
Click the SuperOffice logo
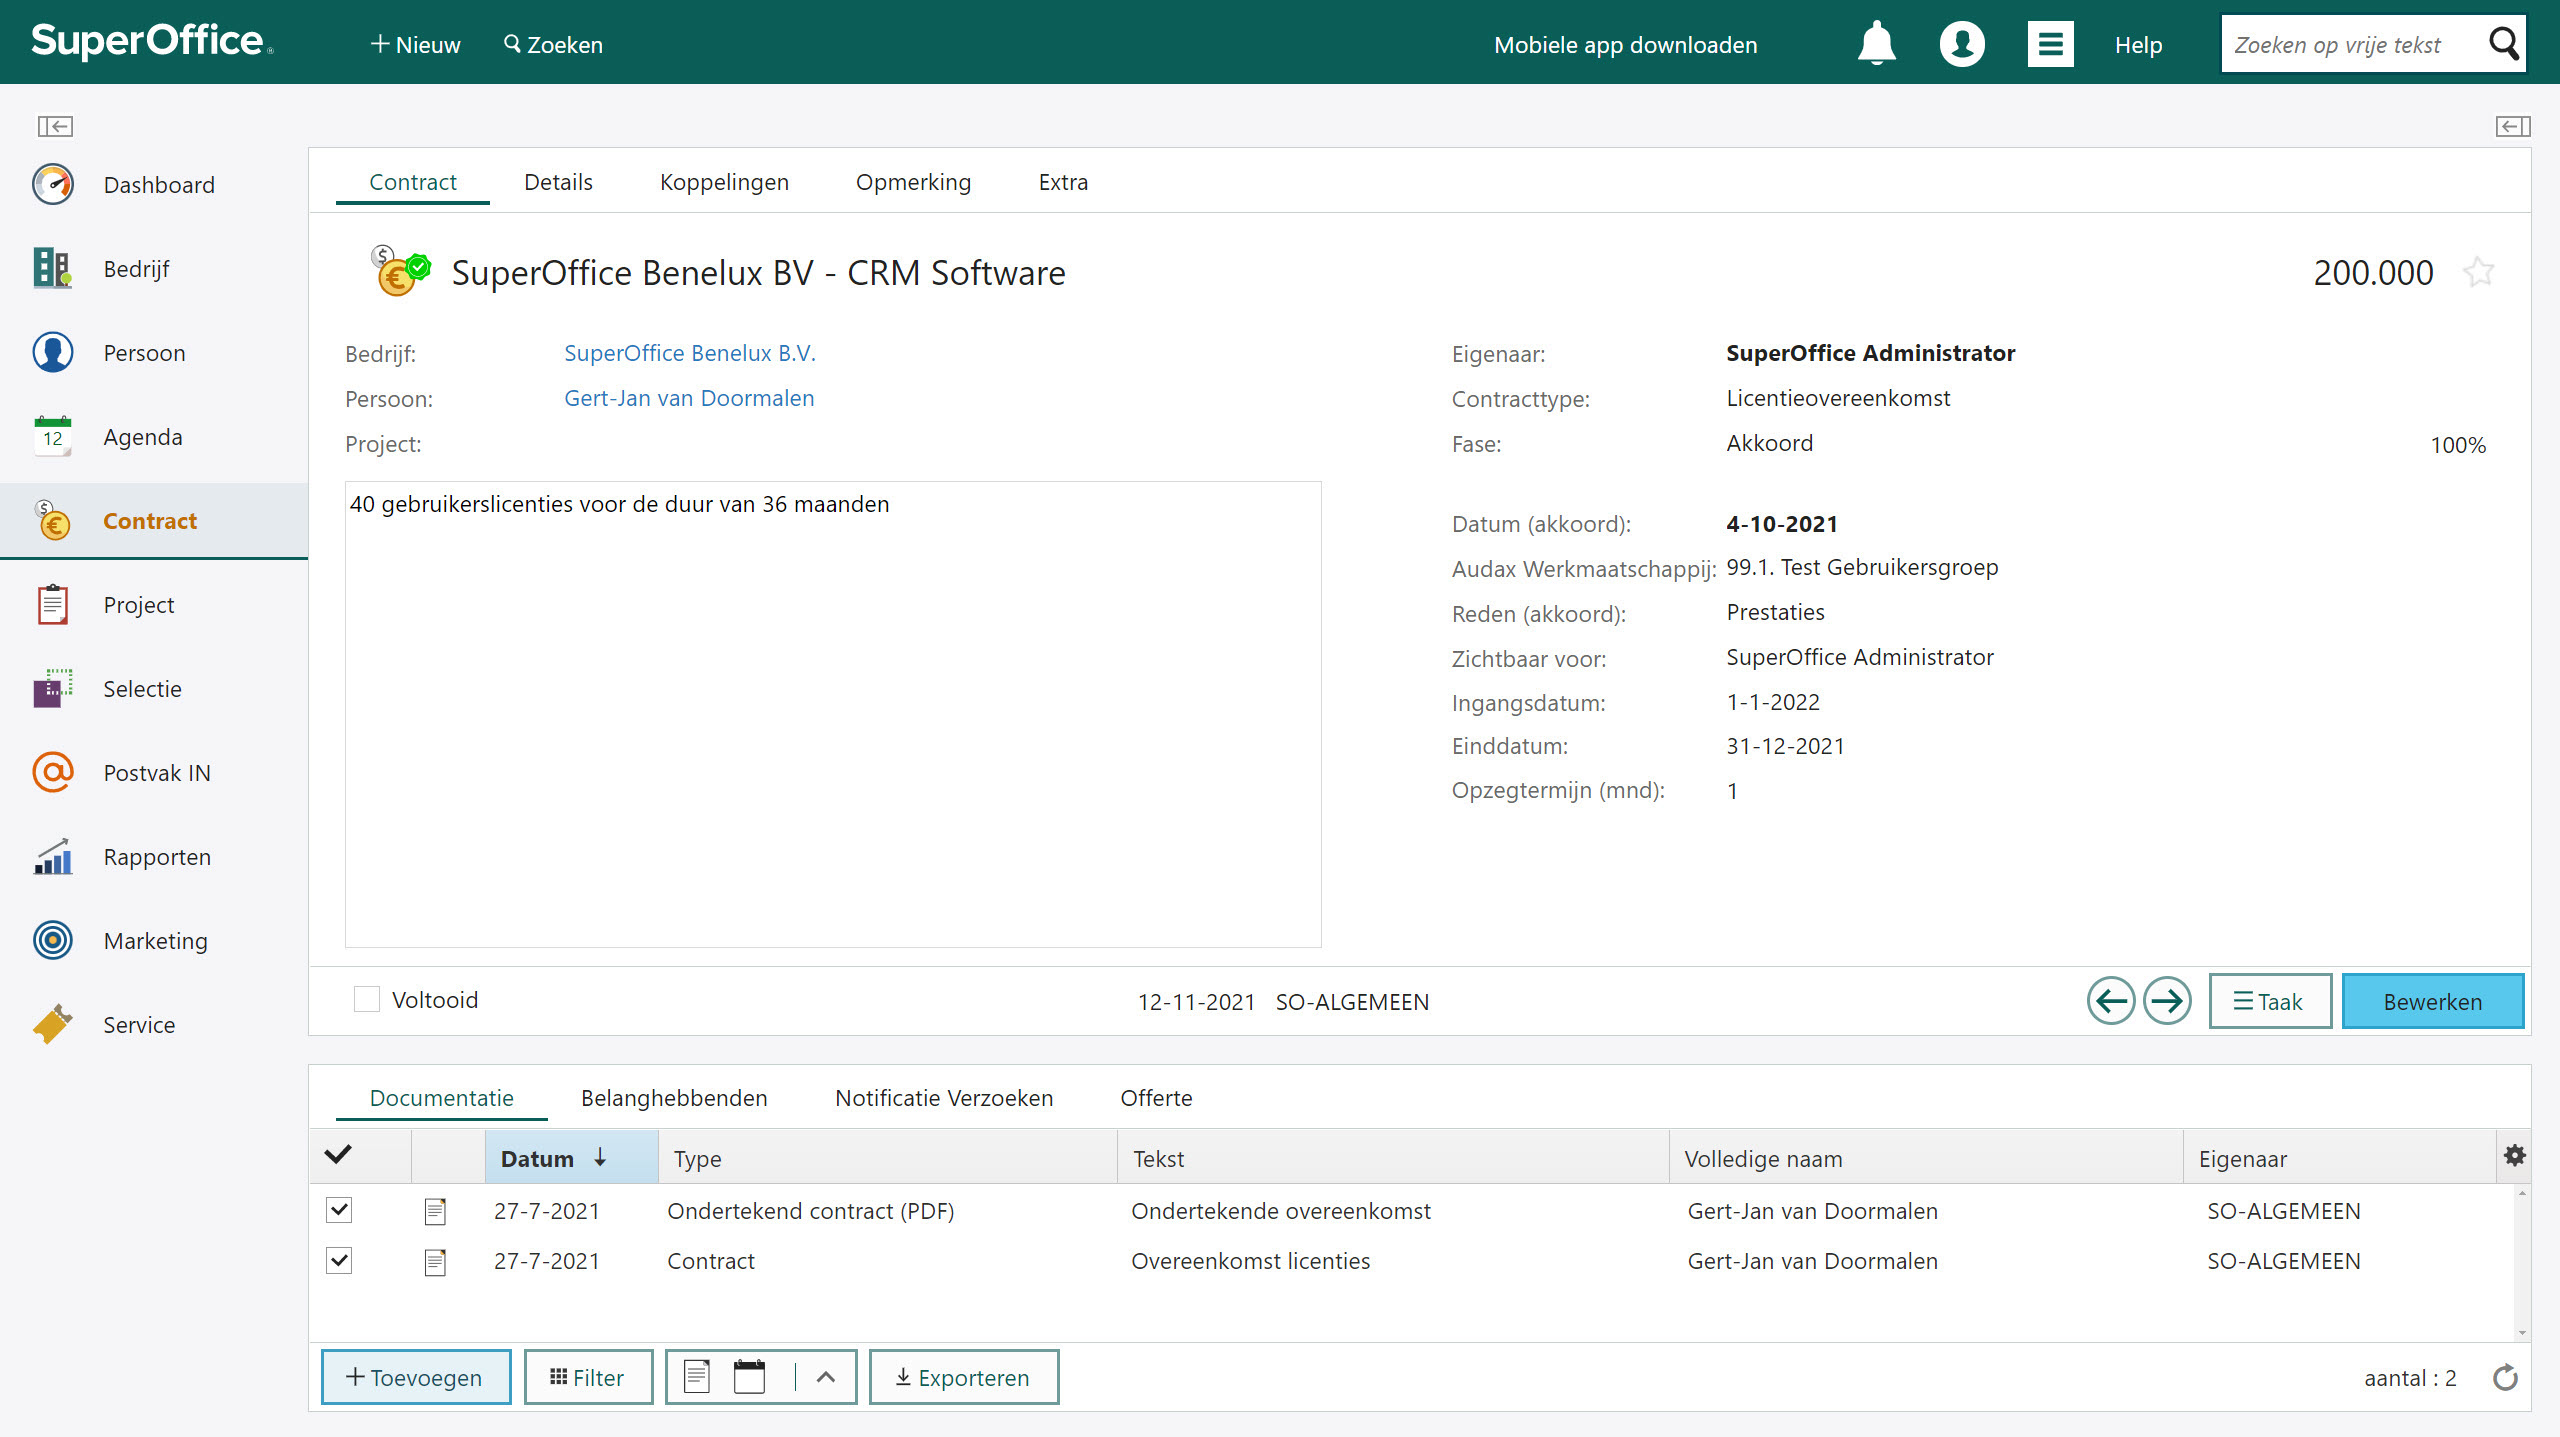coord(152,42)
